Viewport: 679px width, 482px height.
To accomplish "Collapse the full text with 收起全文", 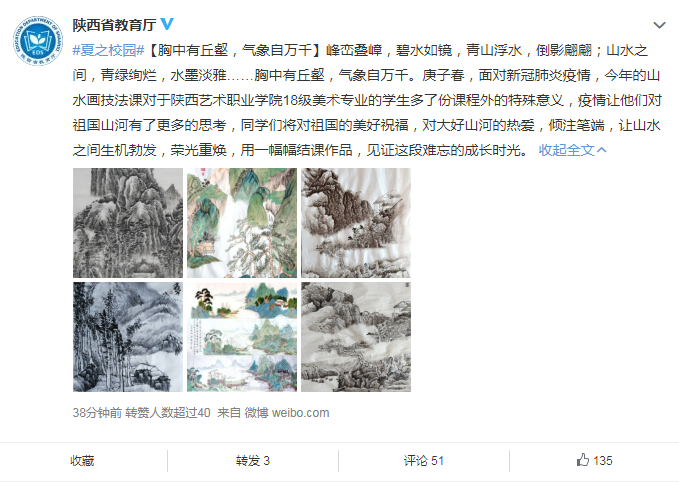I will pyautogui.click(x=566, y=150).
